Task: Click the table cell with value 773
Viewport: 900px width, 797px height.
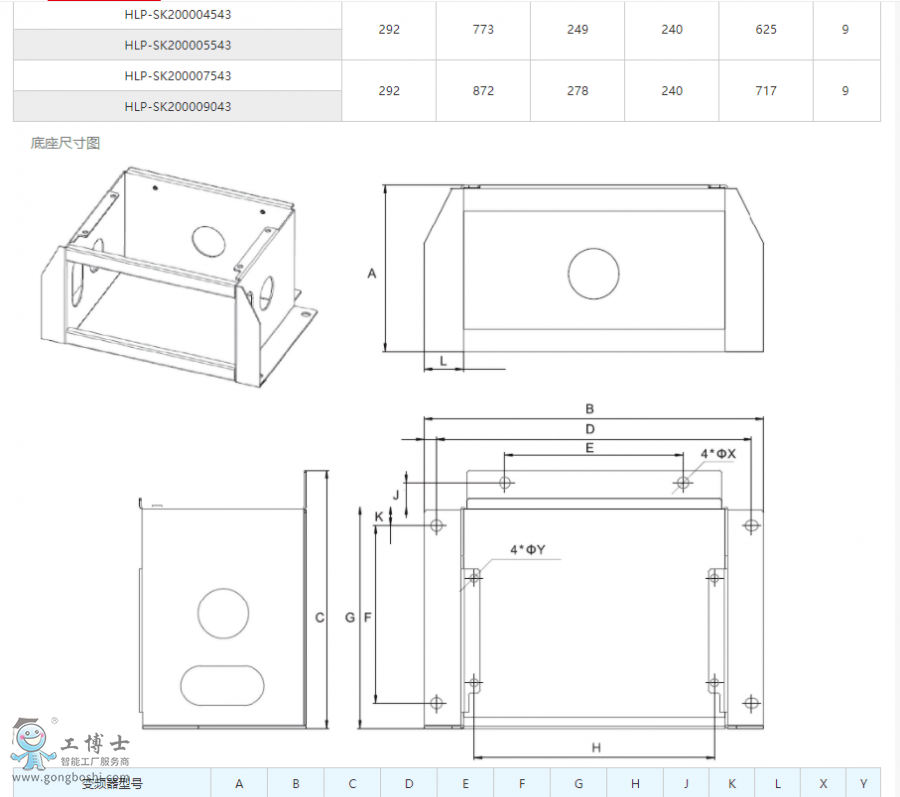Action: point(483,30)
